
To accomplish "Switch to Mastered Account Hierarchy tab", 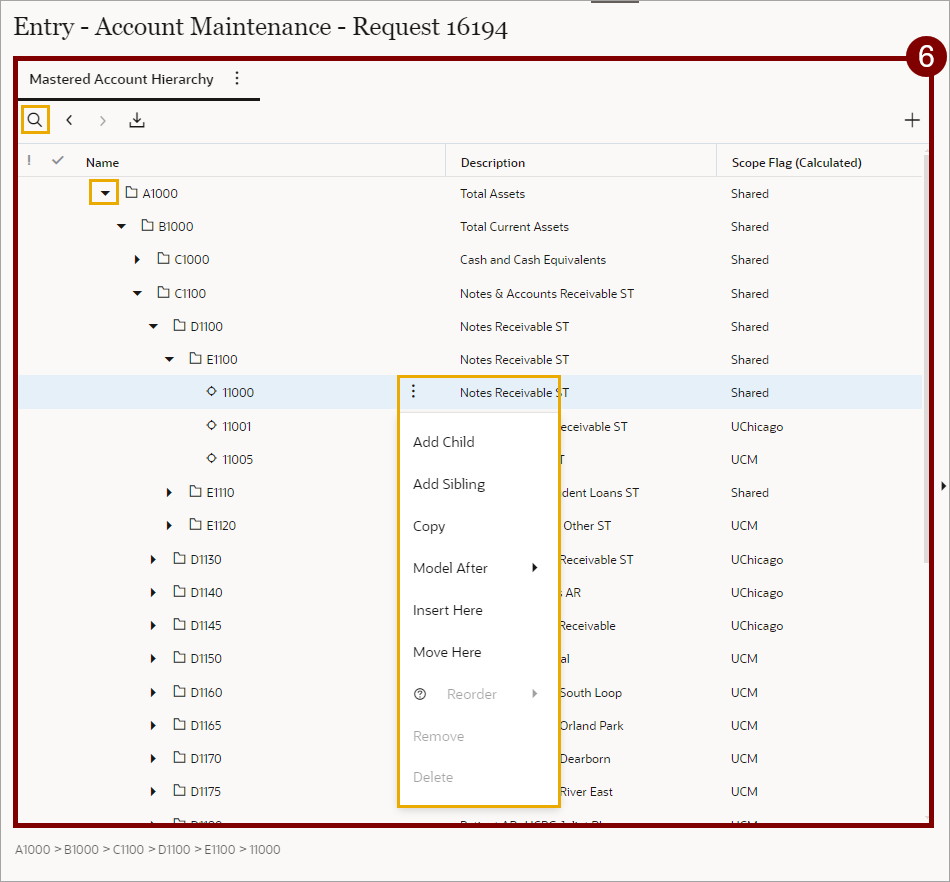I will 121,79.
